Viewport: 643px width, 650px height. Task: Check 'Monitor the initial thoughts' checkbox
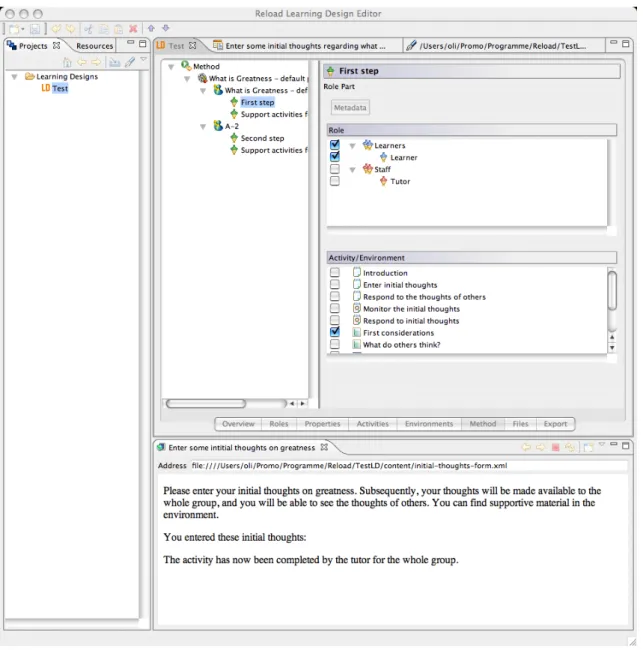pyautogui.click(x=335, y=308)
